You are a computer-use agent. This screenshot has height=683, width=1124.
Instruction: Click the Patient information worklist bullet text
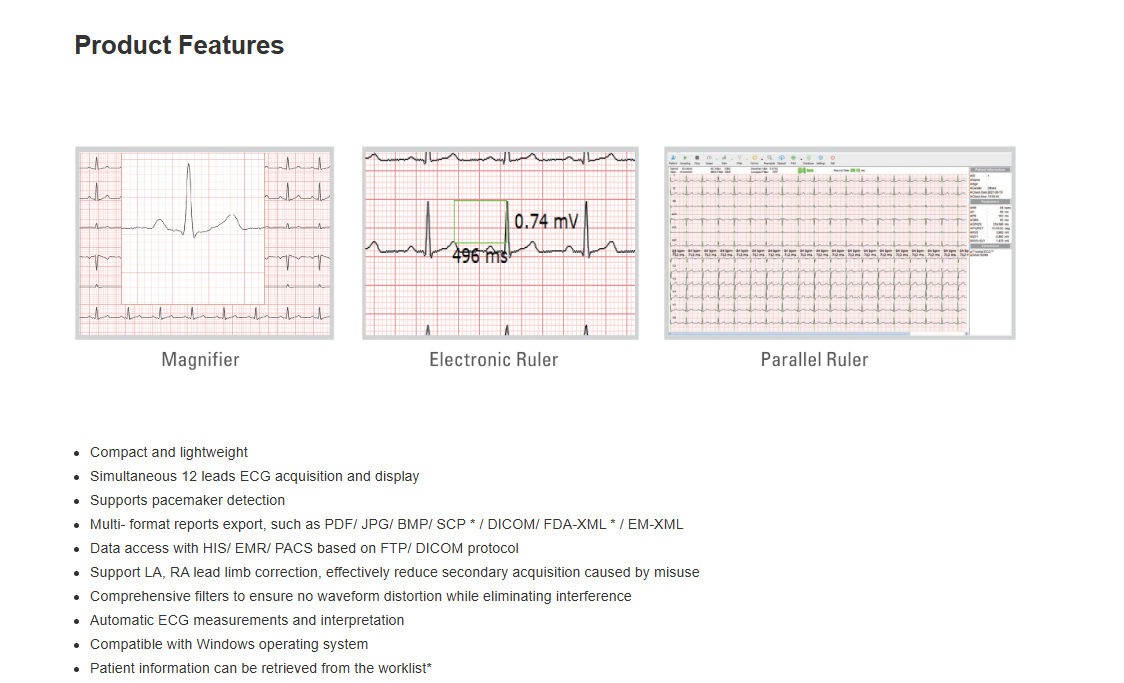click(260, 668)
